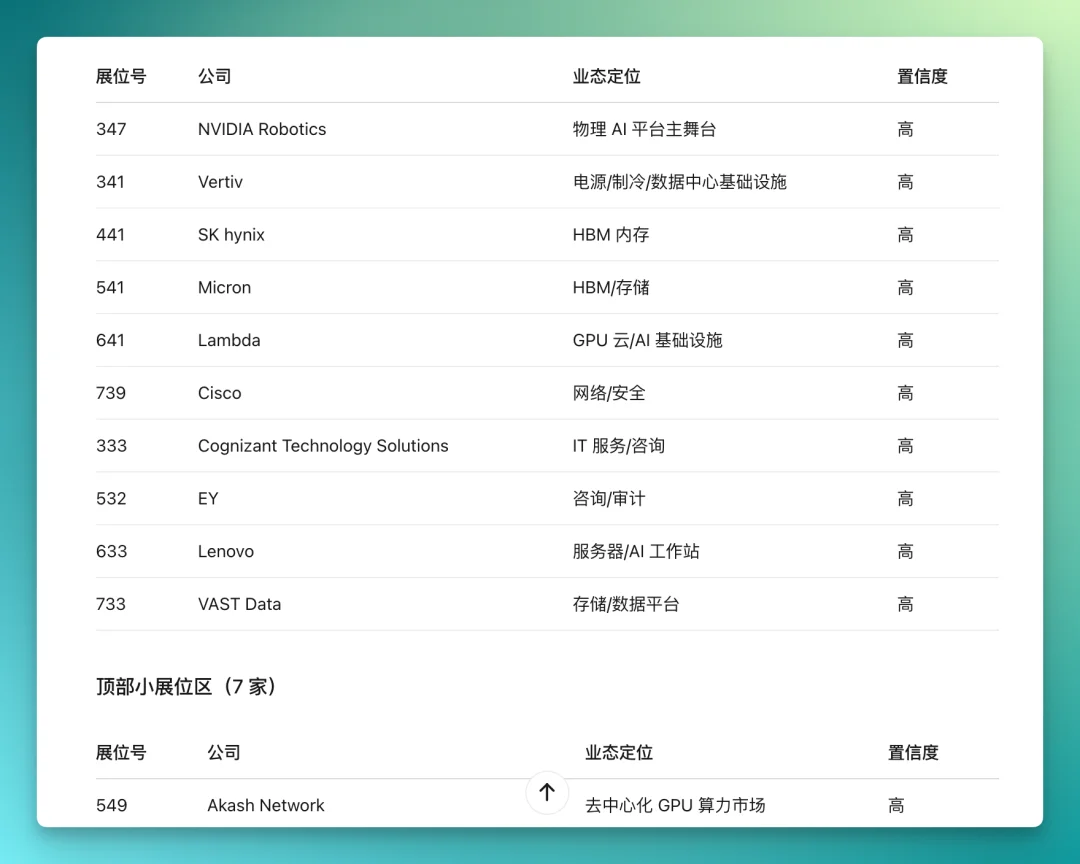This screenshot has height=864, width=1080.
Task: Click the 电源/制冷/数据中心基础设施 cell
Action: [x=680, y=182]
